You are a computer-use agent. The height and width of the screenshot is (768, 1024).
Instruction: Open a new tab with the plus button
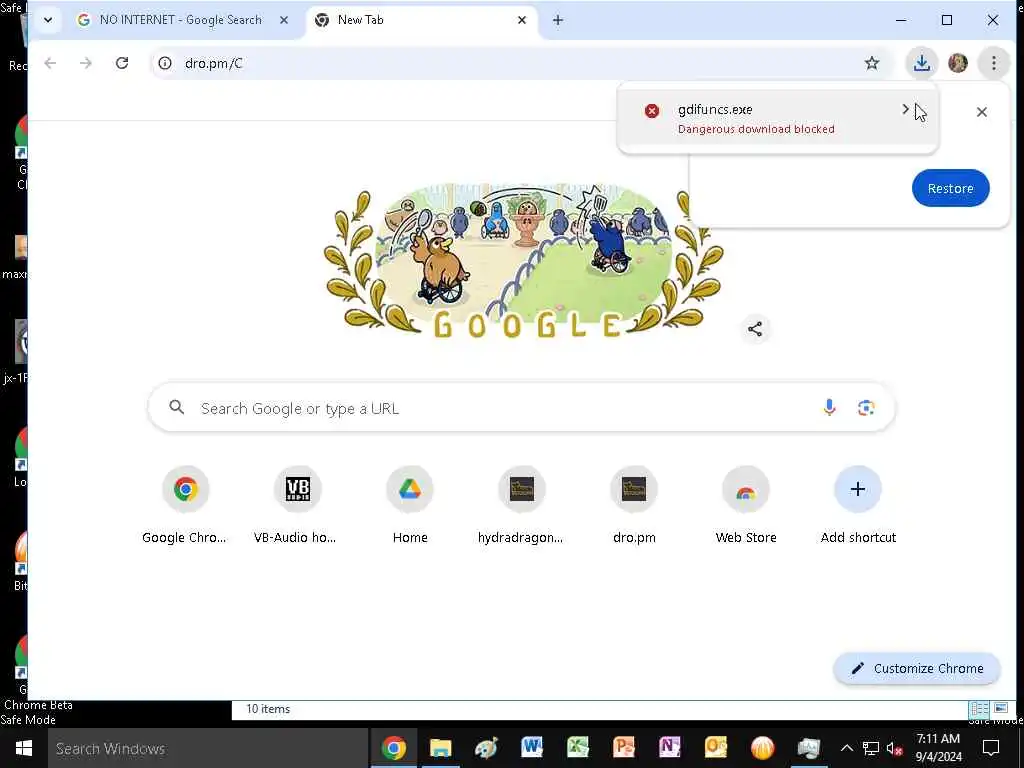click(558, 20)
